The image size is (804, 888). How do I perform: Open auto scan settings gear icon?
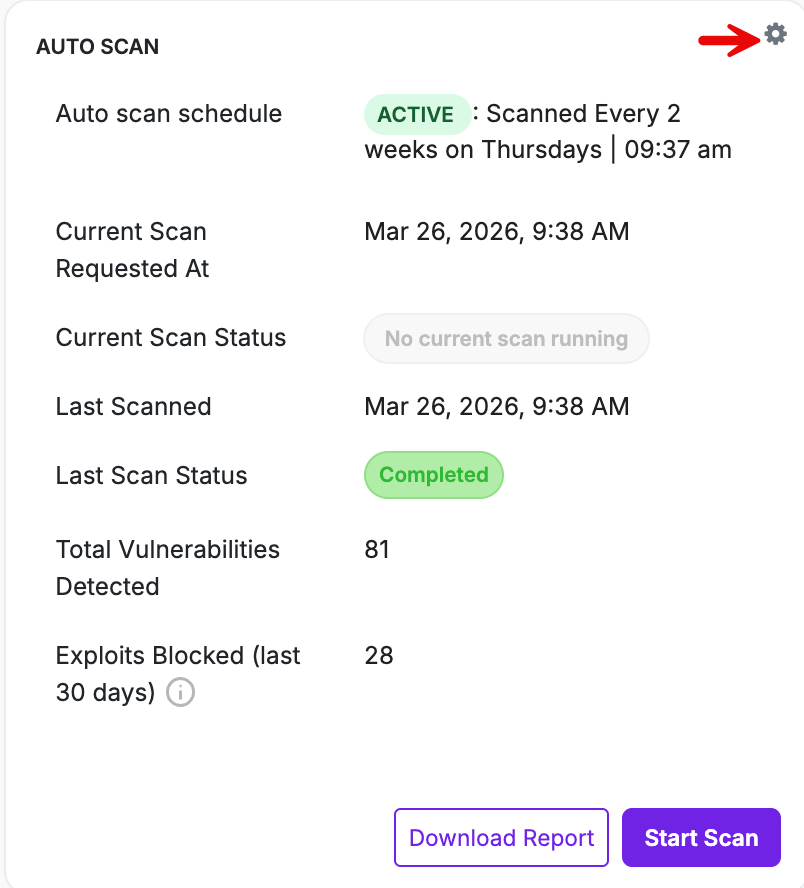click(775, 35)
